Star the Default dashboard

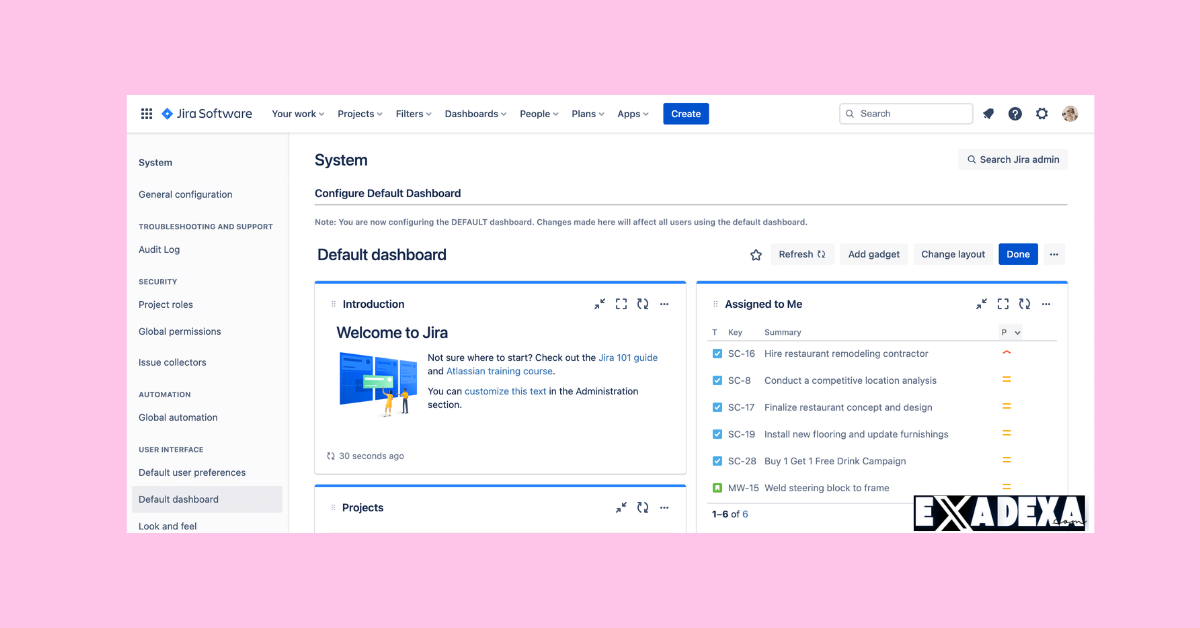click(755, 254)
